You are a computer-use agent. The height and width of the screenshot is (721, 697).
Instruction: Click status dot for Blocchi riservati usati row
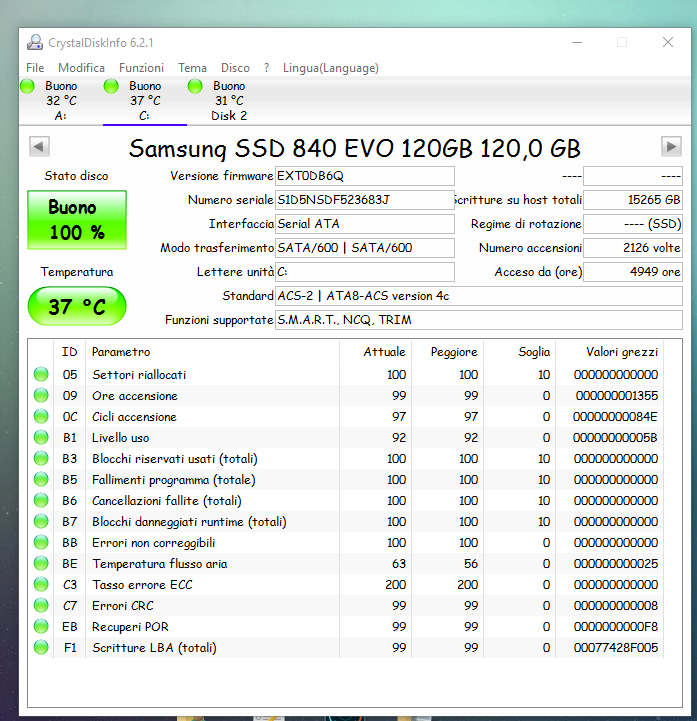coord(41,458)
